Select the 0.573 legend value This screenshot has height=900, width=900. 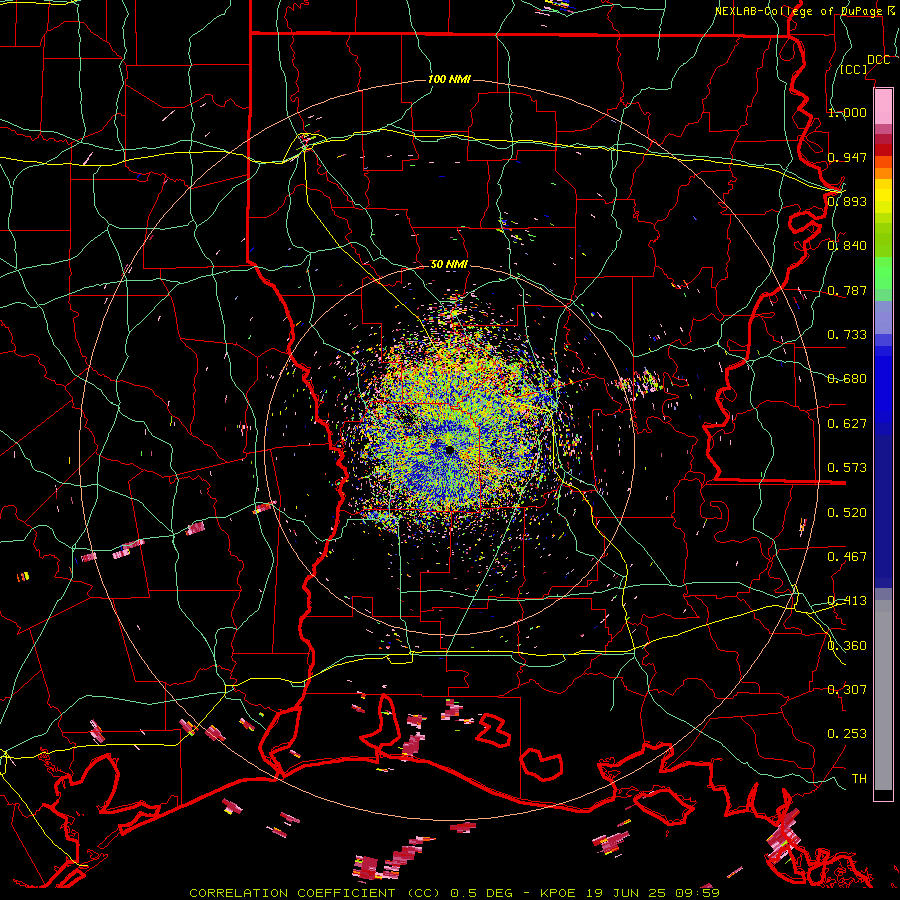pos(847,468)
